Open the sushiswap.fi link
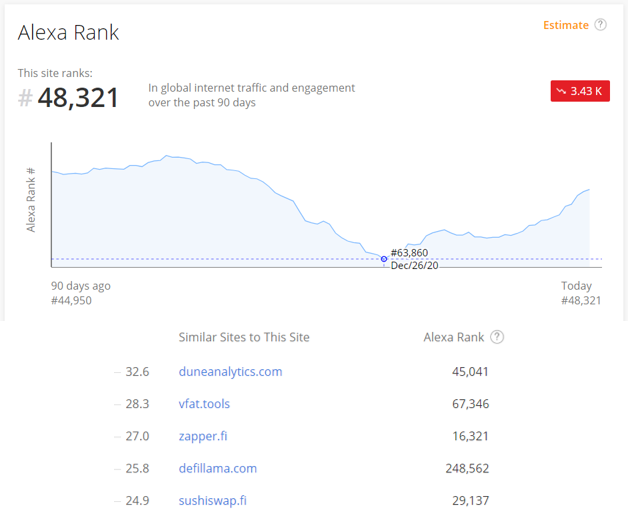The height and width of the screenshot is (523, 628). (213, 500)
